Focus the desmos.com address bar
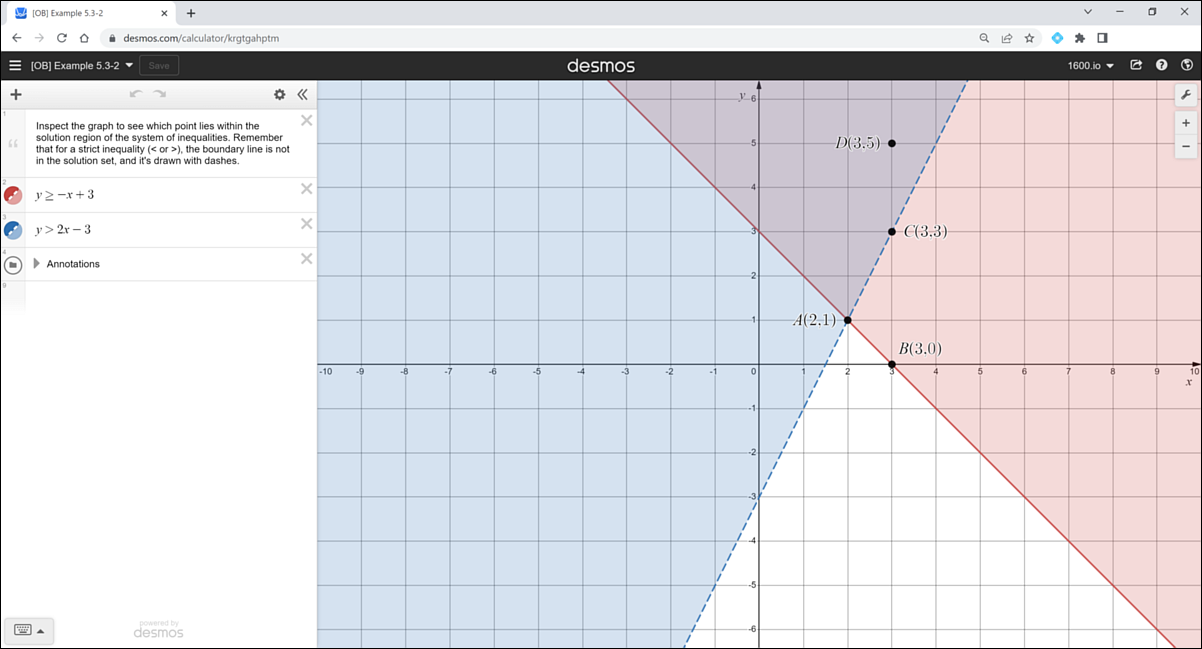Image resolution: width=1202 pixels, height=649 pixels. coord(540,38)
